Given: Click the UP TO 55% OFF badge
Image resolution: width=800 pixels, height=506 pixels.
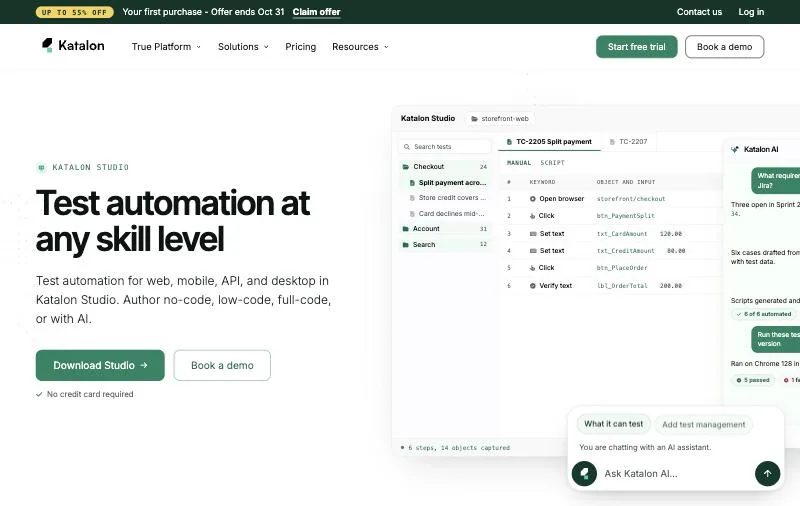Looking at the screenshot, I should (74, 12).
